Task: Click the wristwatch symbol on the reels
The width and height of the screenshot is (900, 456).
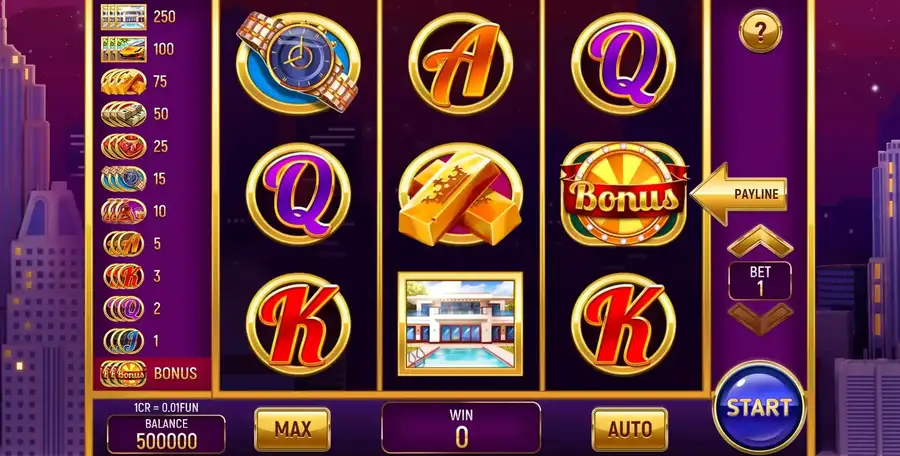Action: (298, 62)
